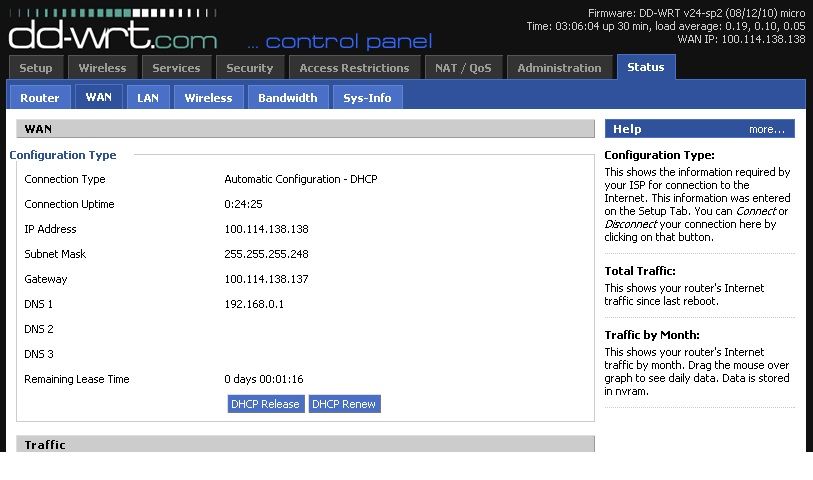The width and height of the screenshot is (813, 480).
Task: Open the NAT / QoS tab
Action: tap(463, 67)
